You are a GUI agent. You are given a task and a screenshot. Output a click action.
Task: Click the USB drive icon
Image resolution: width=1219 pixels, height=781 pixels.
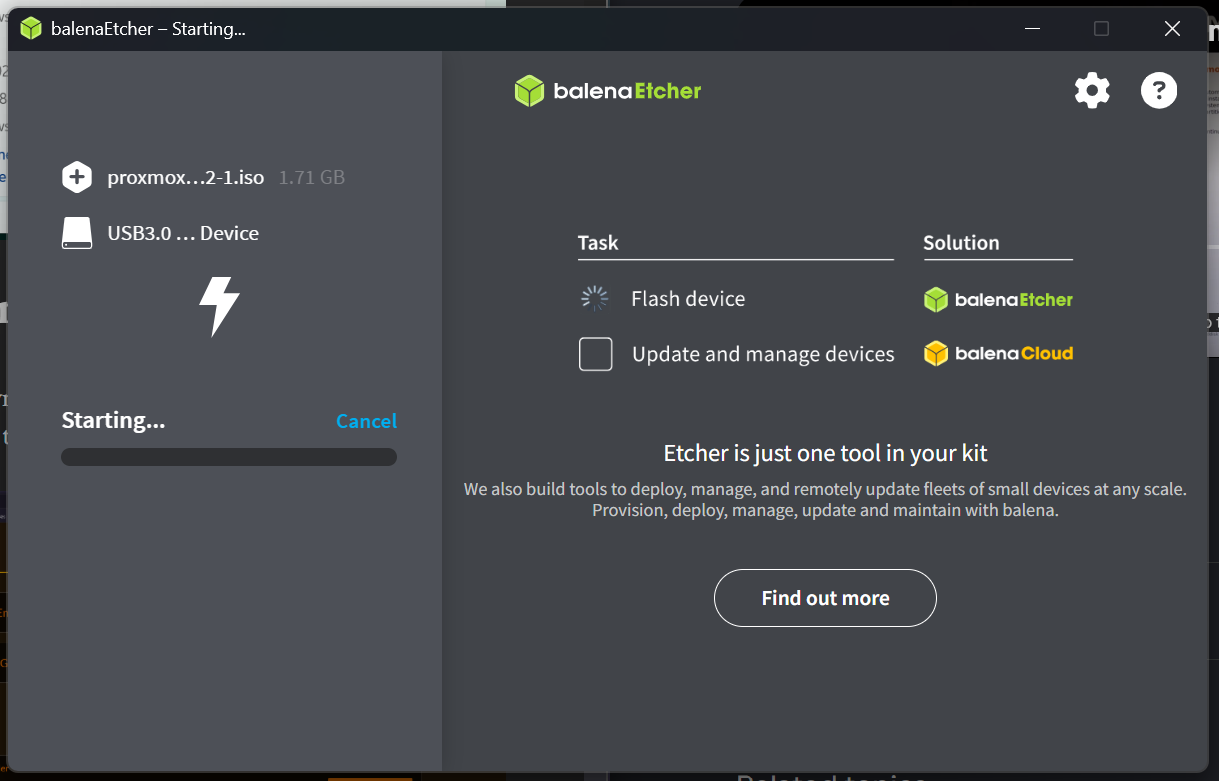pos(77,233)
